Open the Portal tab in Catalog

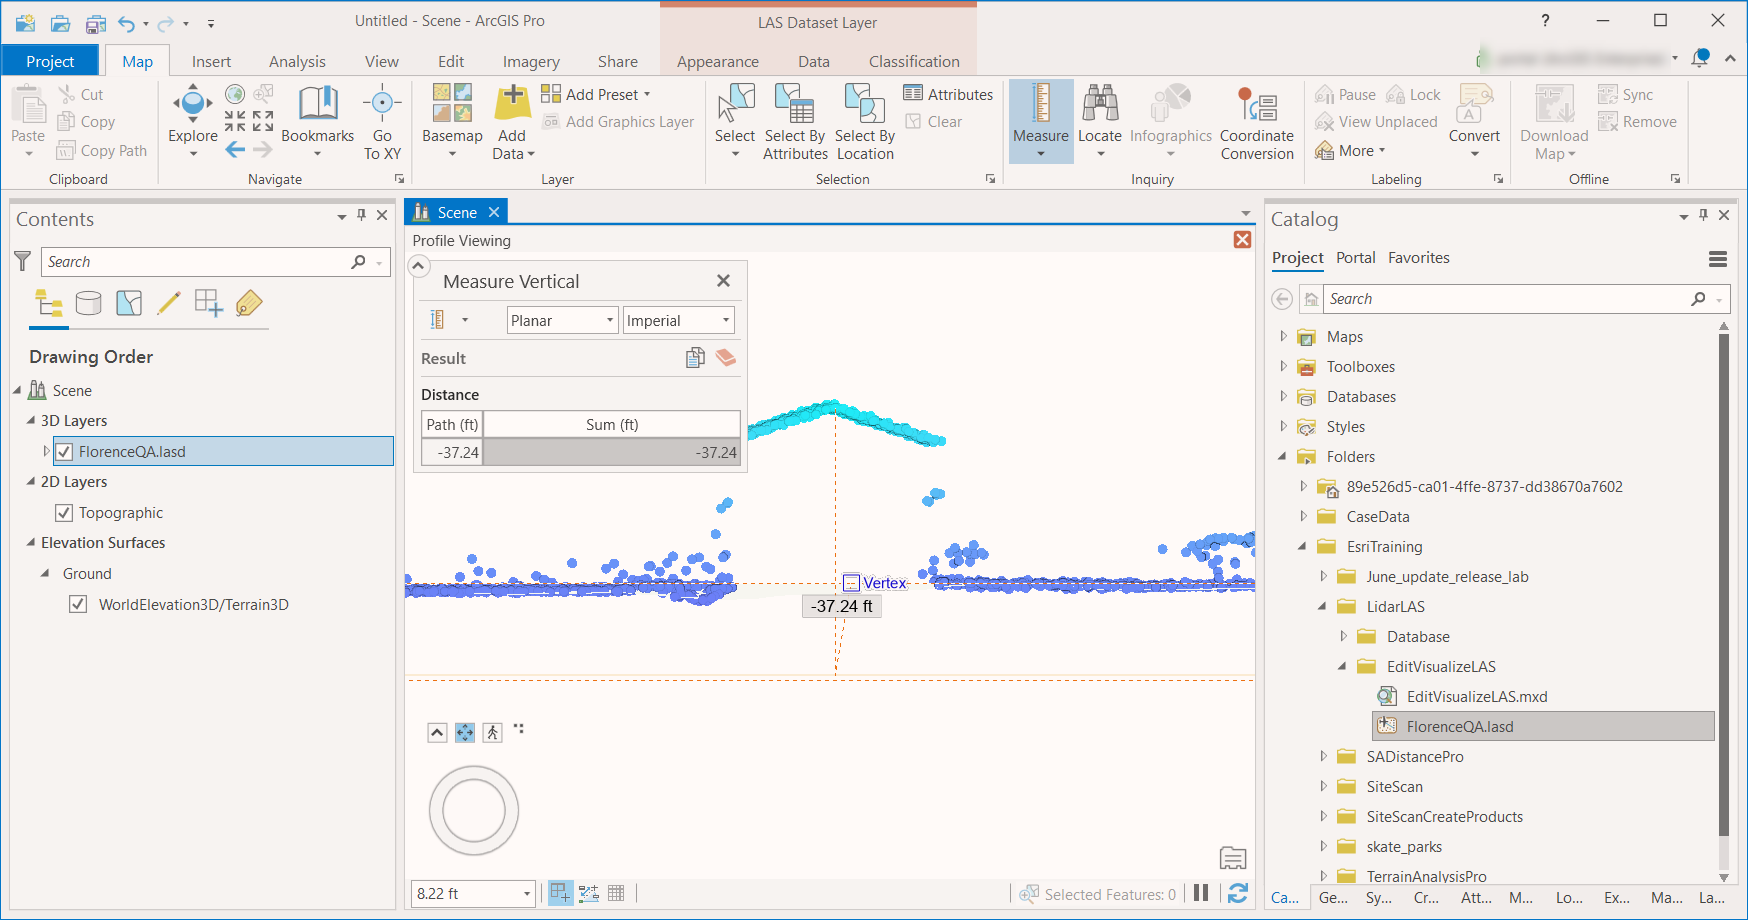coord(1355,258)
